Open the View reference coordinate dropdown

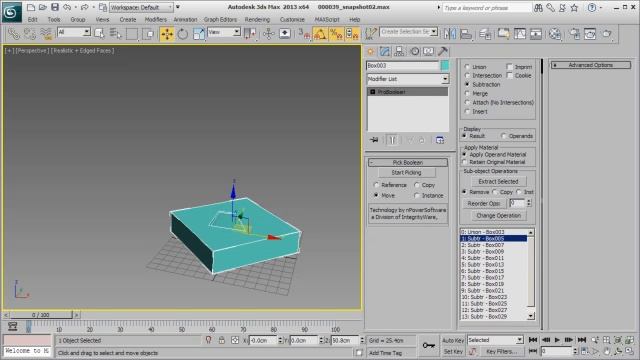point(224,32)
